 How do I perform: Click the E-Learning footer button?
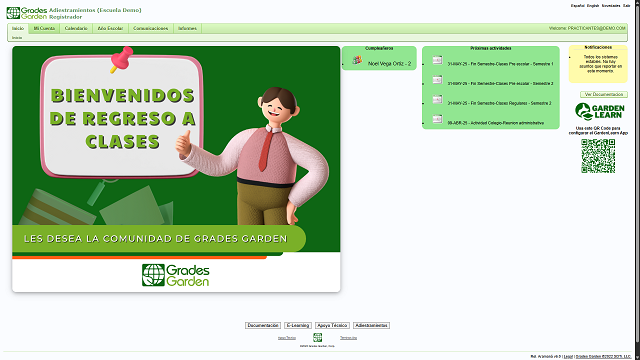pos(298,325)
